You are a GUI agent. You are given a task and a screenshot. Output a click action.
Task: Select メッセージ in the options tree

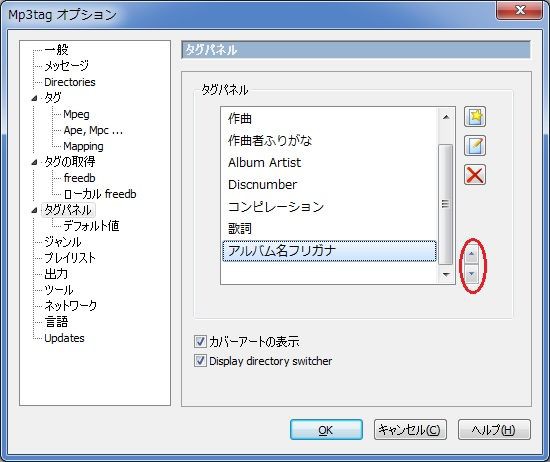67,66
